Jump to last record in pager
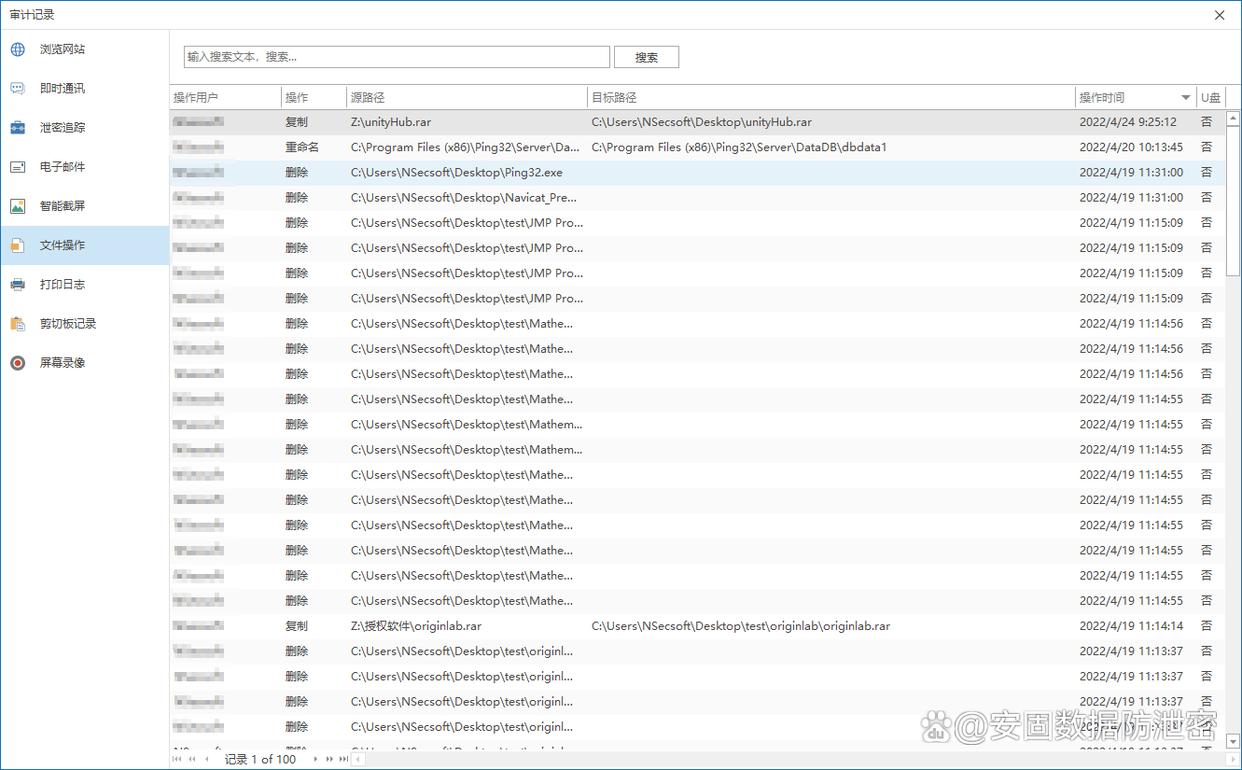The image size is (1242, 770). point(343,759)
